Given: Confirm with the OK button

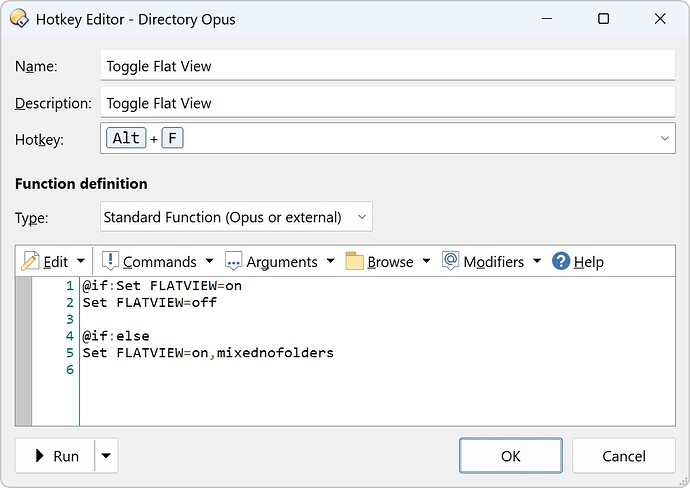Looking at the screenshot, I should tap(510, 455).
